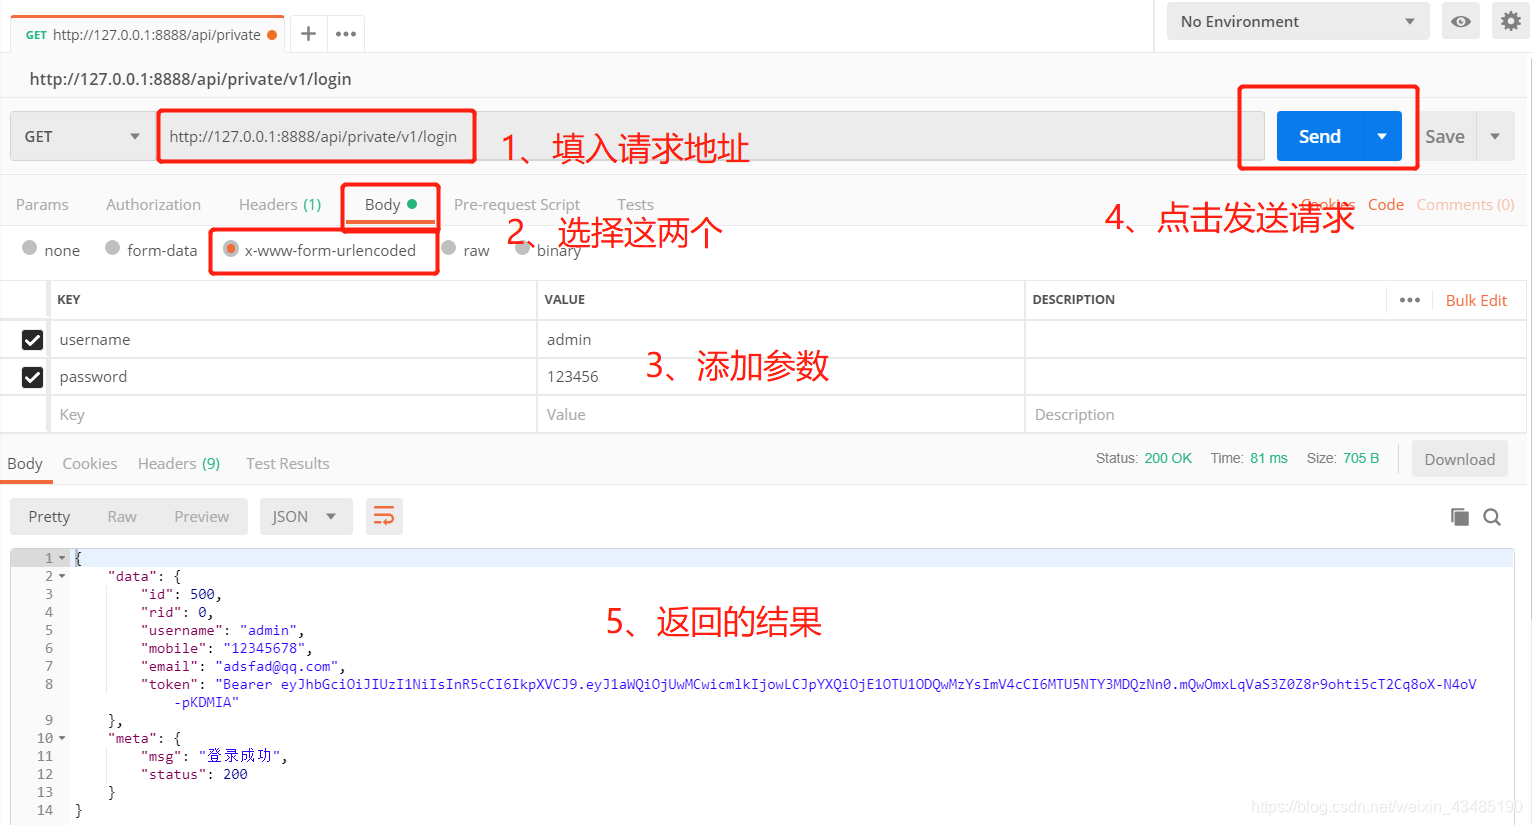Click the 705 B size value
The image size is (1532, 825).
1361,458
